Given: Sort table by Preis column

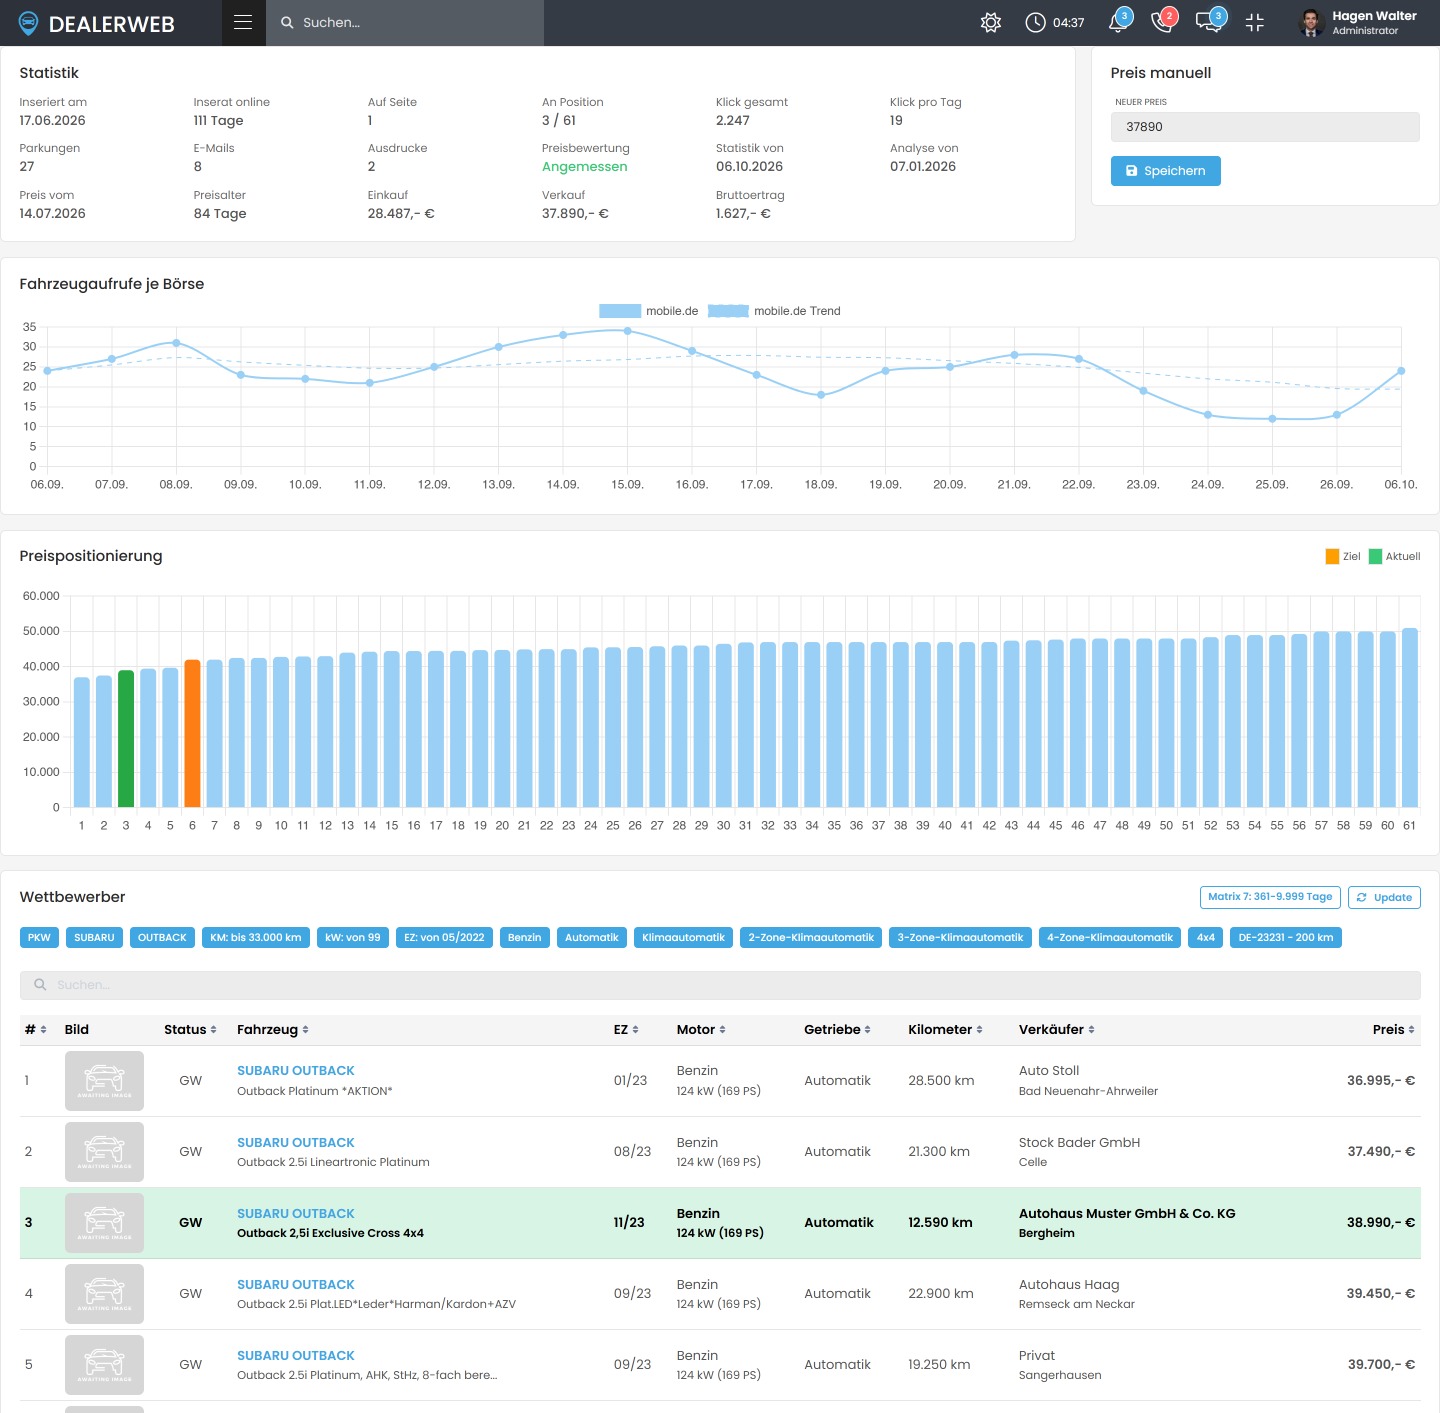Looking at the screenshot, I should (1394, 1030).
